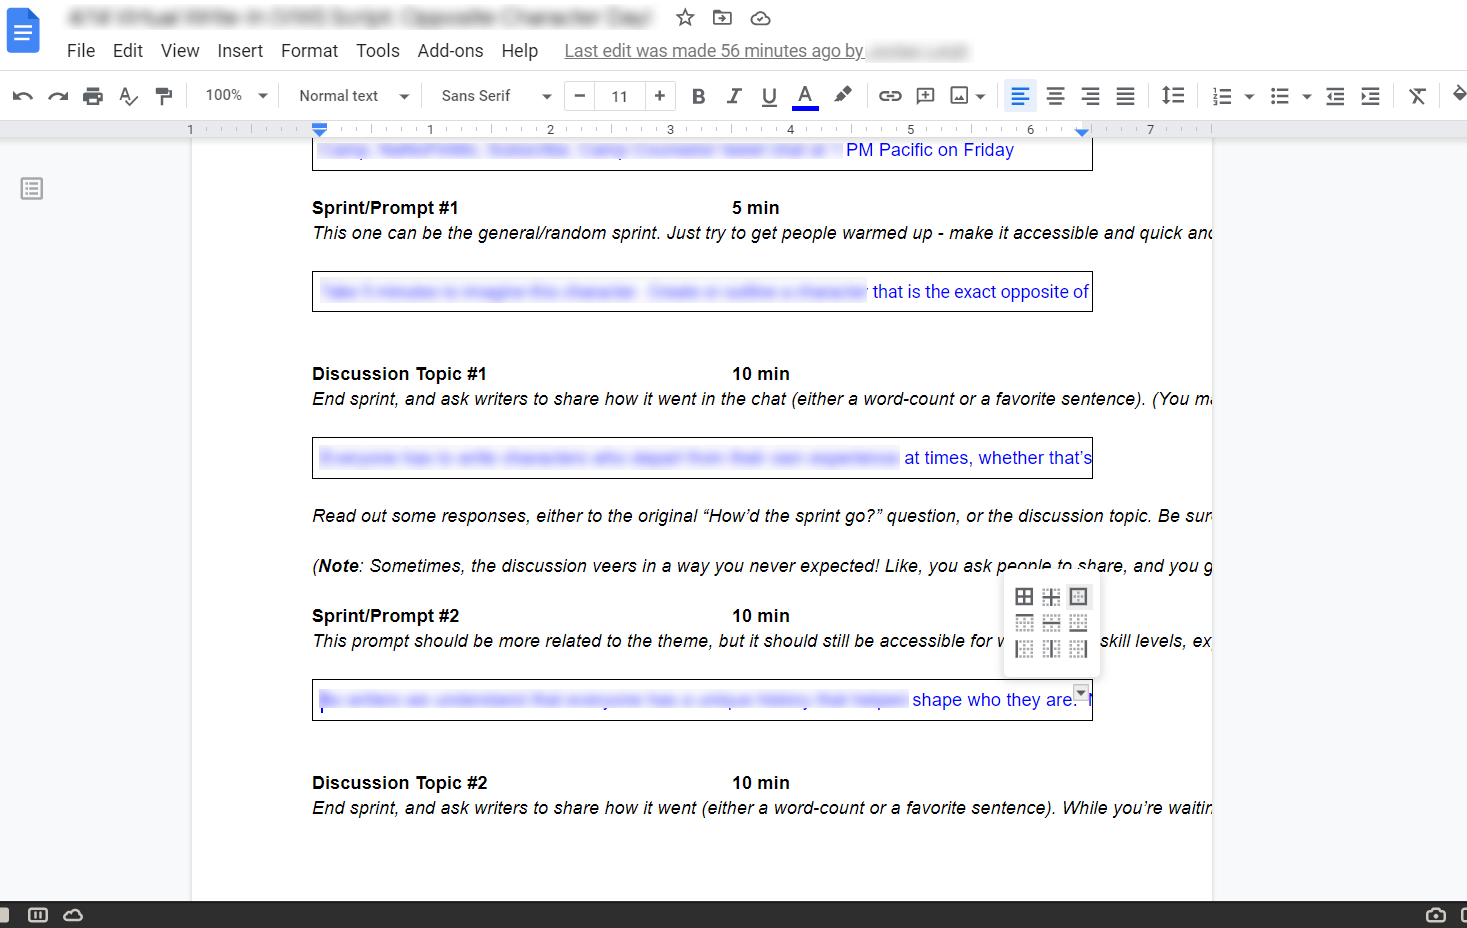Expand the paragraph styles dropdown
The height and width of the screenshot is (928, 1467).
[x=351, y=95]
